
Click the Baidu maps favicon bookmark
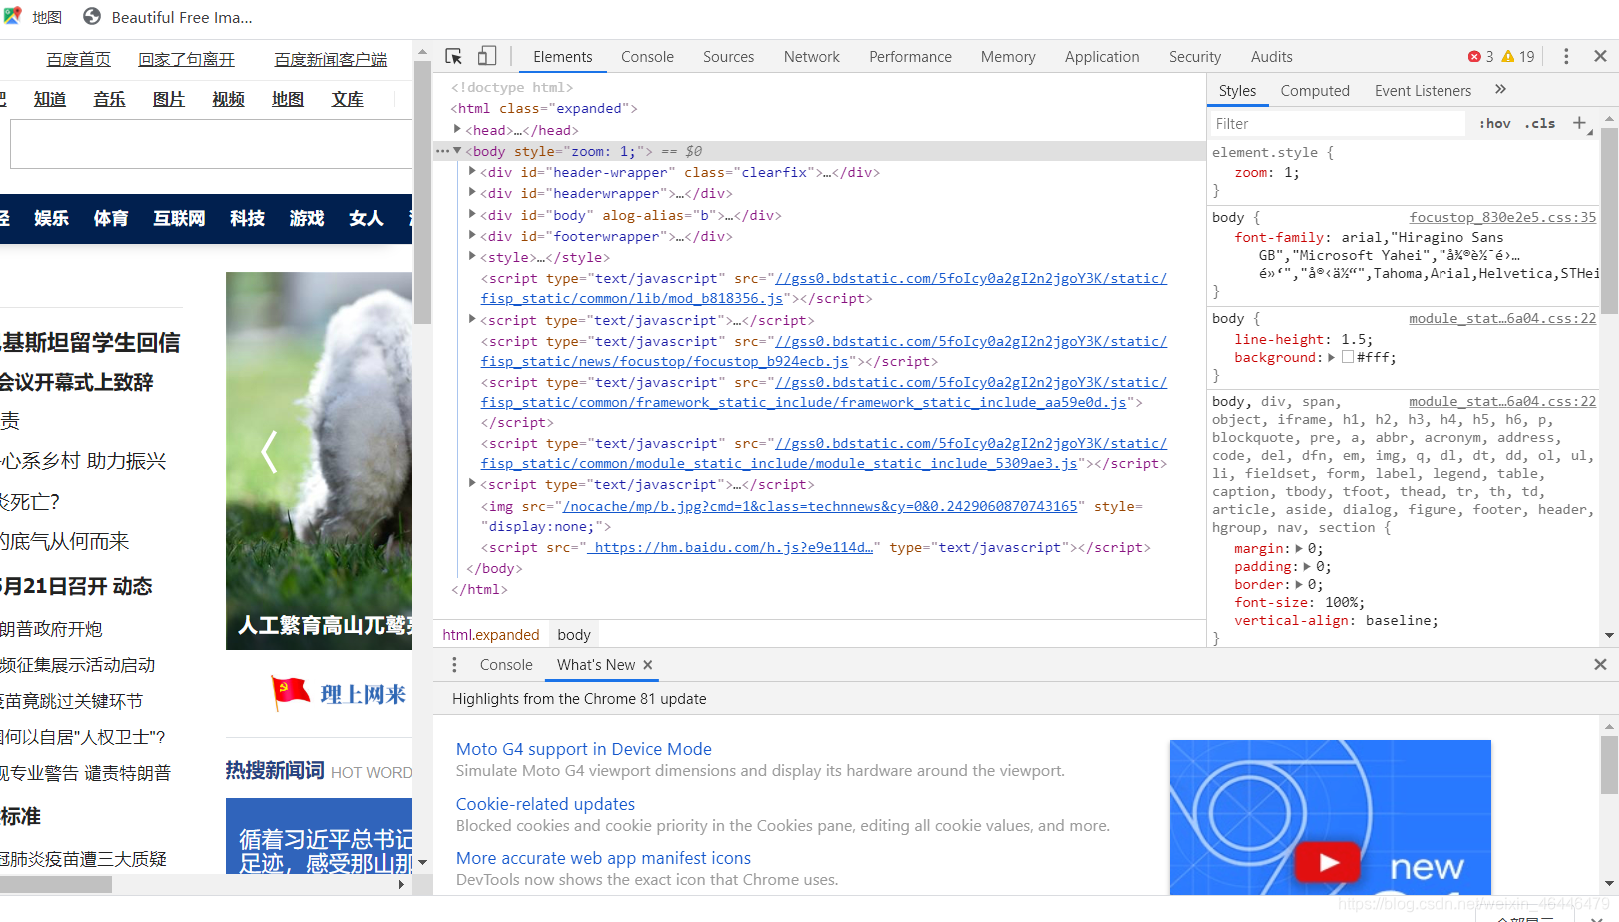12,16
